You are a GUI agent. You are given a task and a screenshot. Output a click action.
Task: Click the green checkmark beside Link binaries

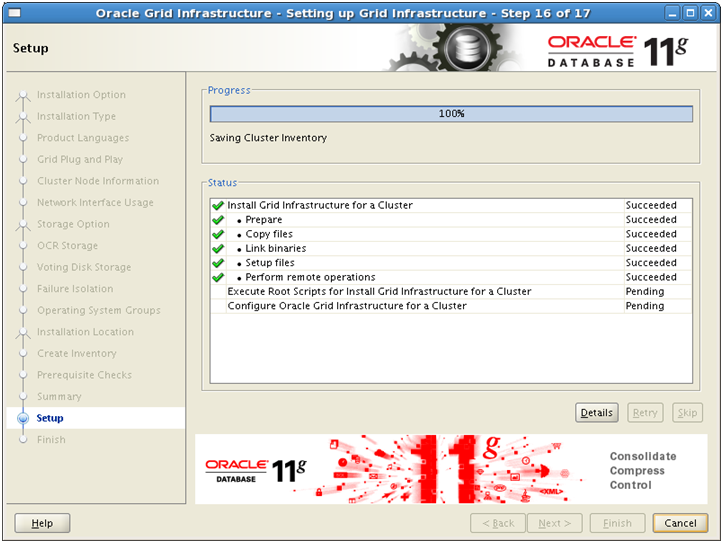pos(218,248)
